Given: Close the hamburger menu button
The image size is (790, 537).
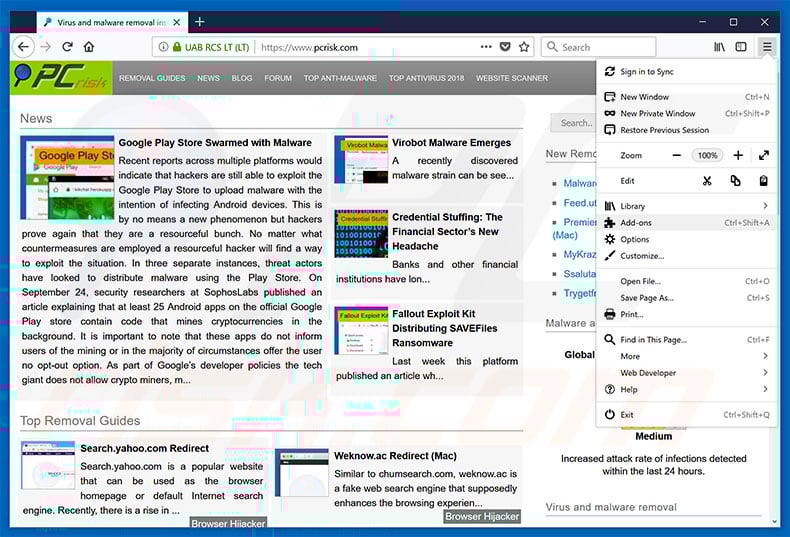Looking at the screenshot, I should coord(767,47).
